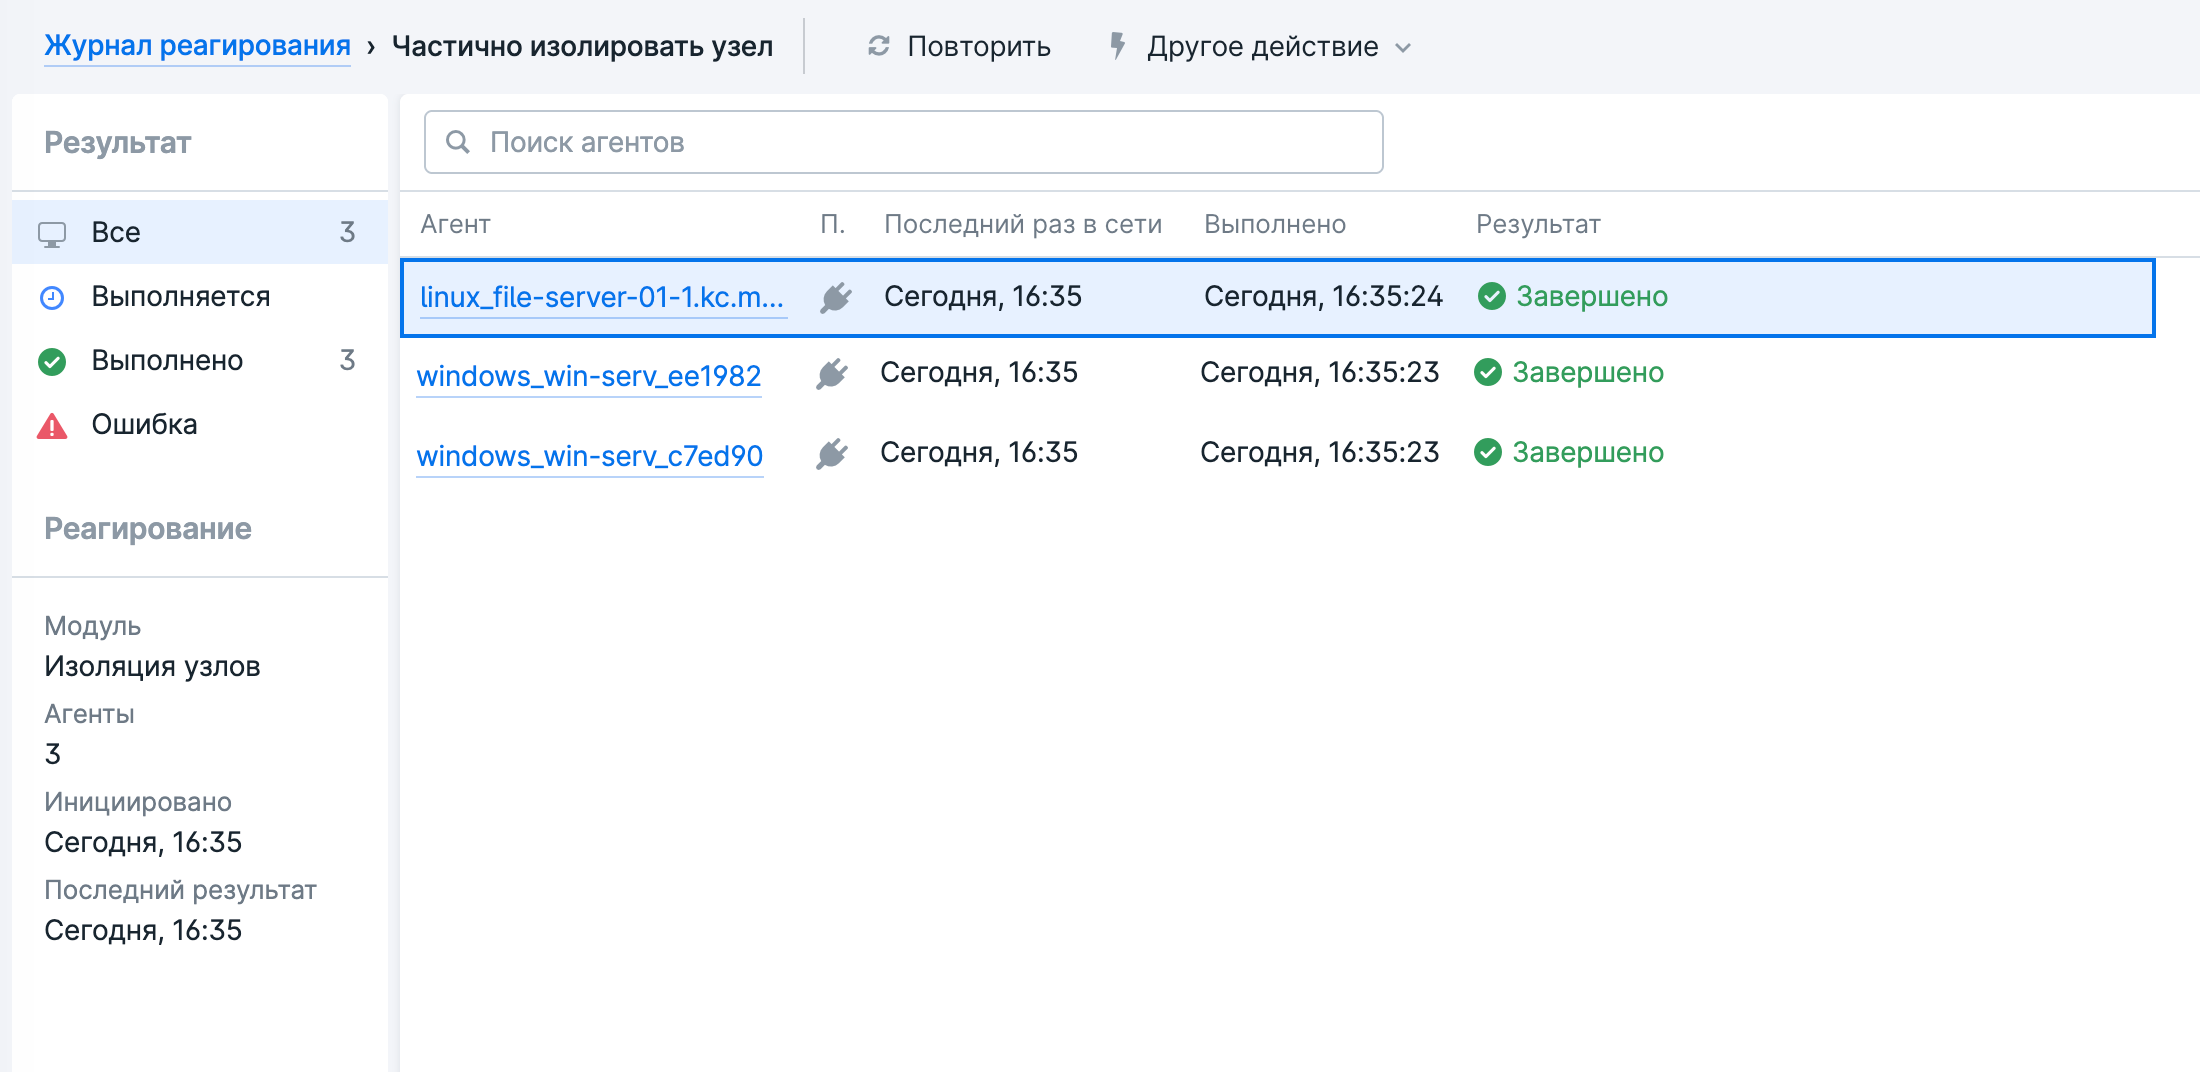
Task: Click the magnifier icon in agent search
Action: tap(458, 142)
